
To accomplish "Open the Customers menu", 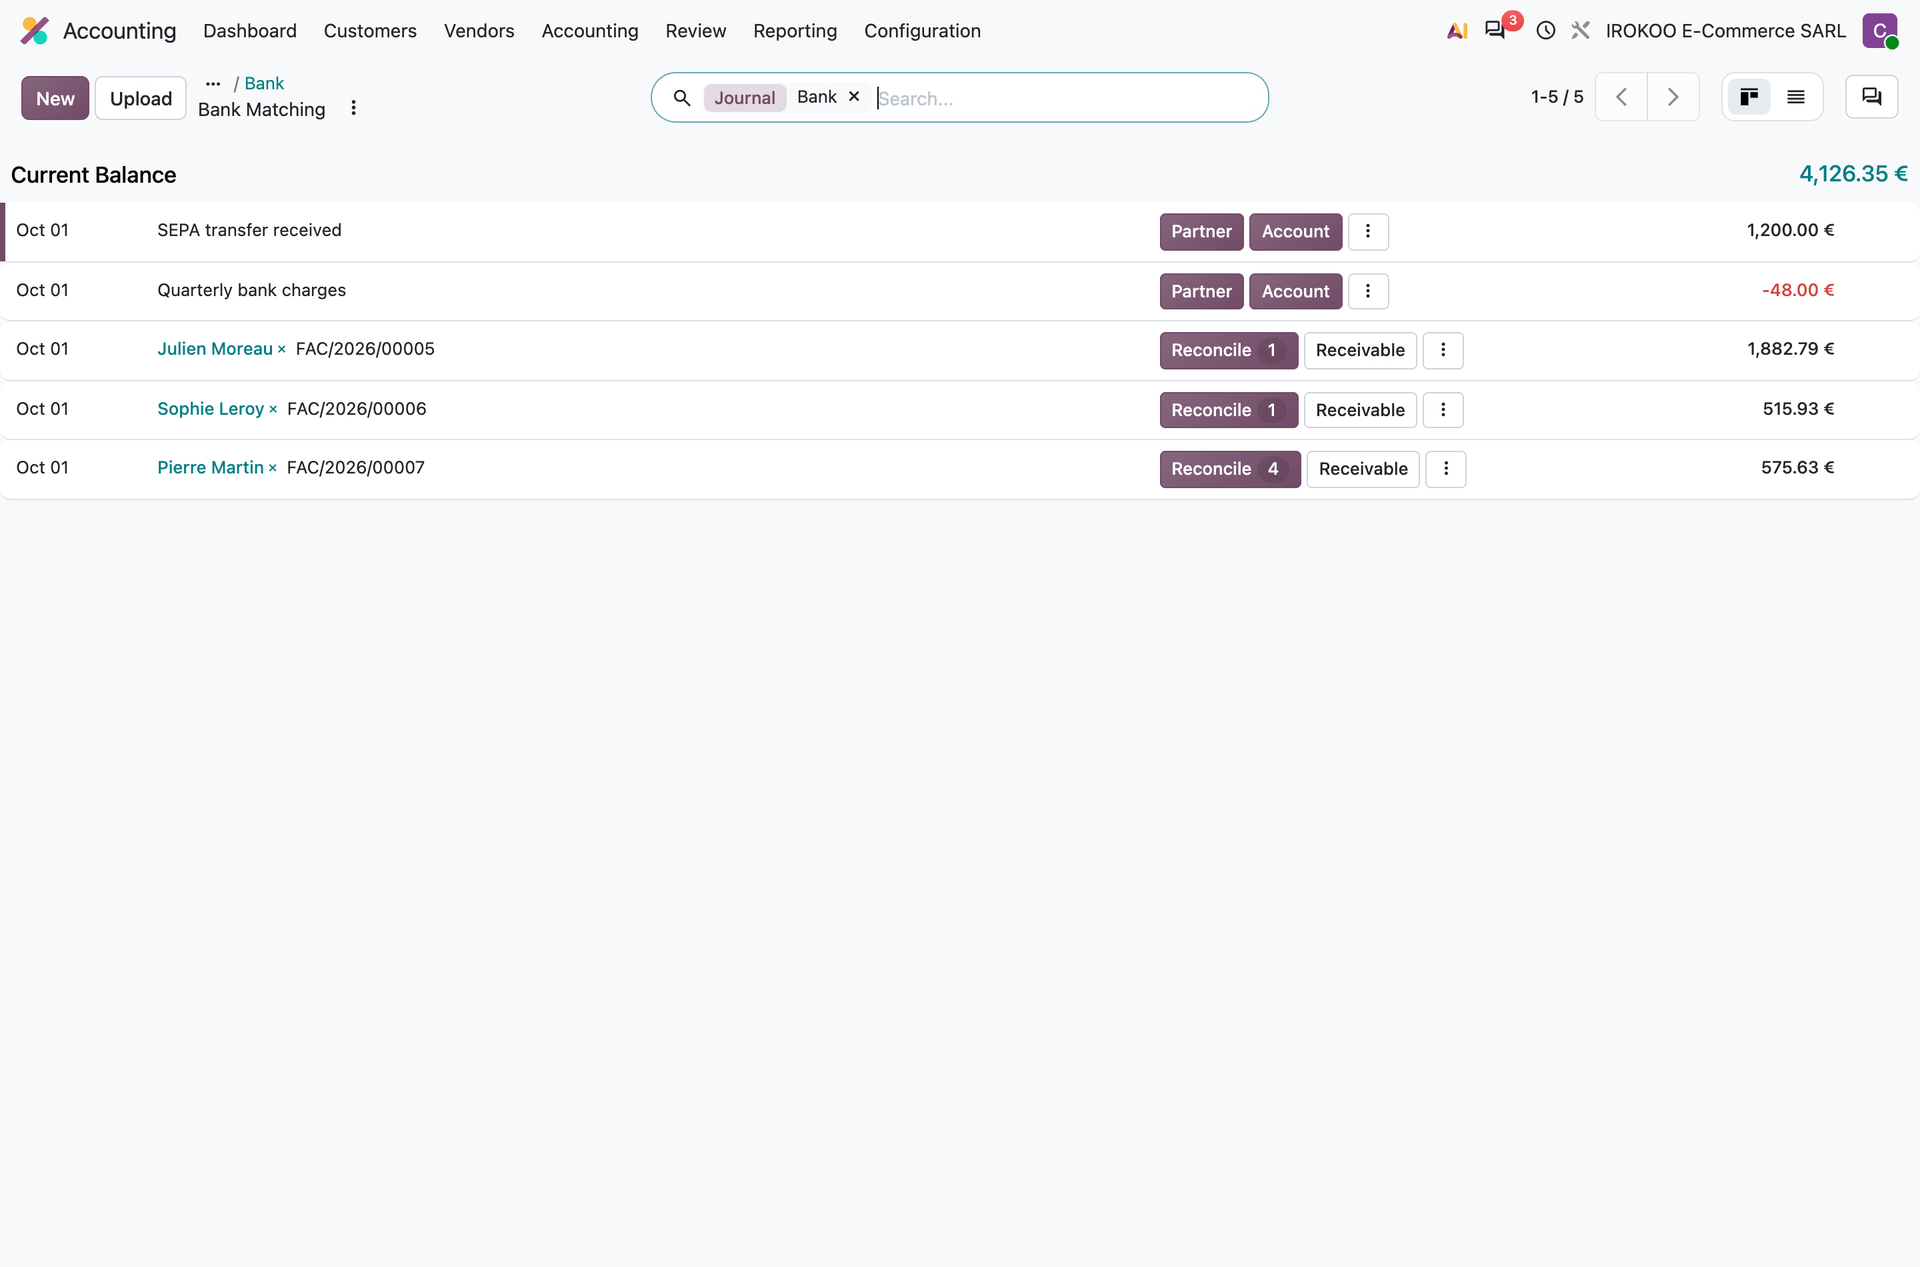I will [x=370, y=31].
